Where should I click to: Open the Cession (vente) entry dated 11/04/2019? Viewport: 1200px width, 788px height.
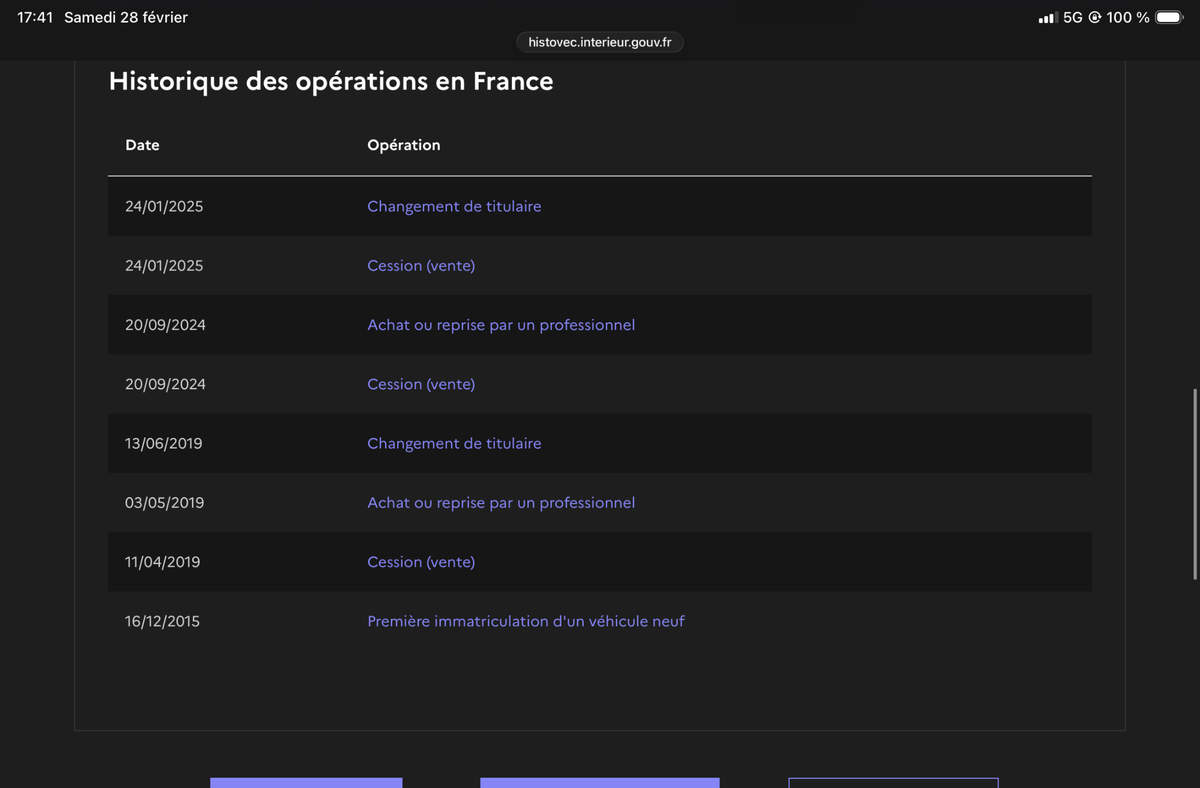tap(421, 562)
